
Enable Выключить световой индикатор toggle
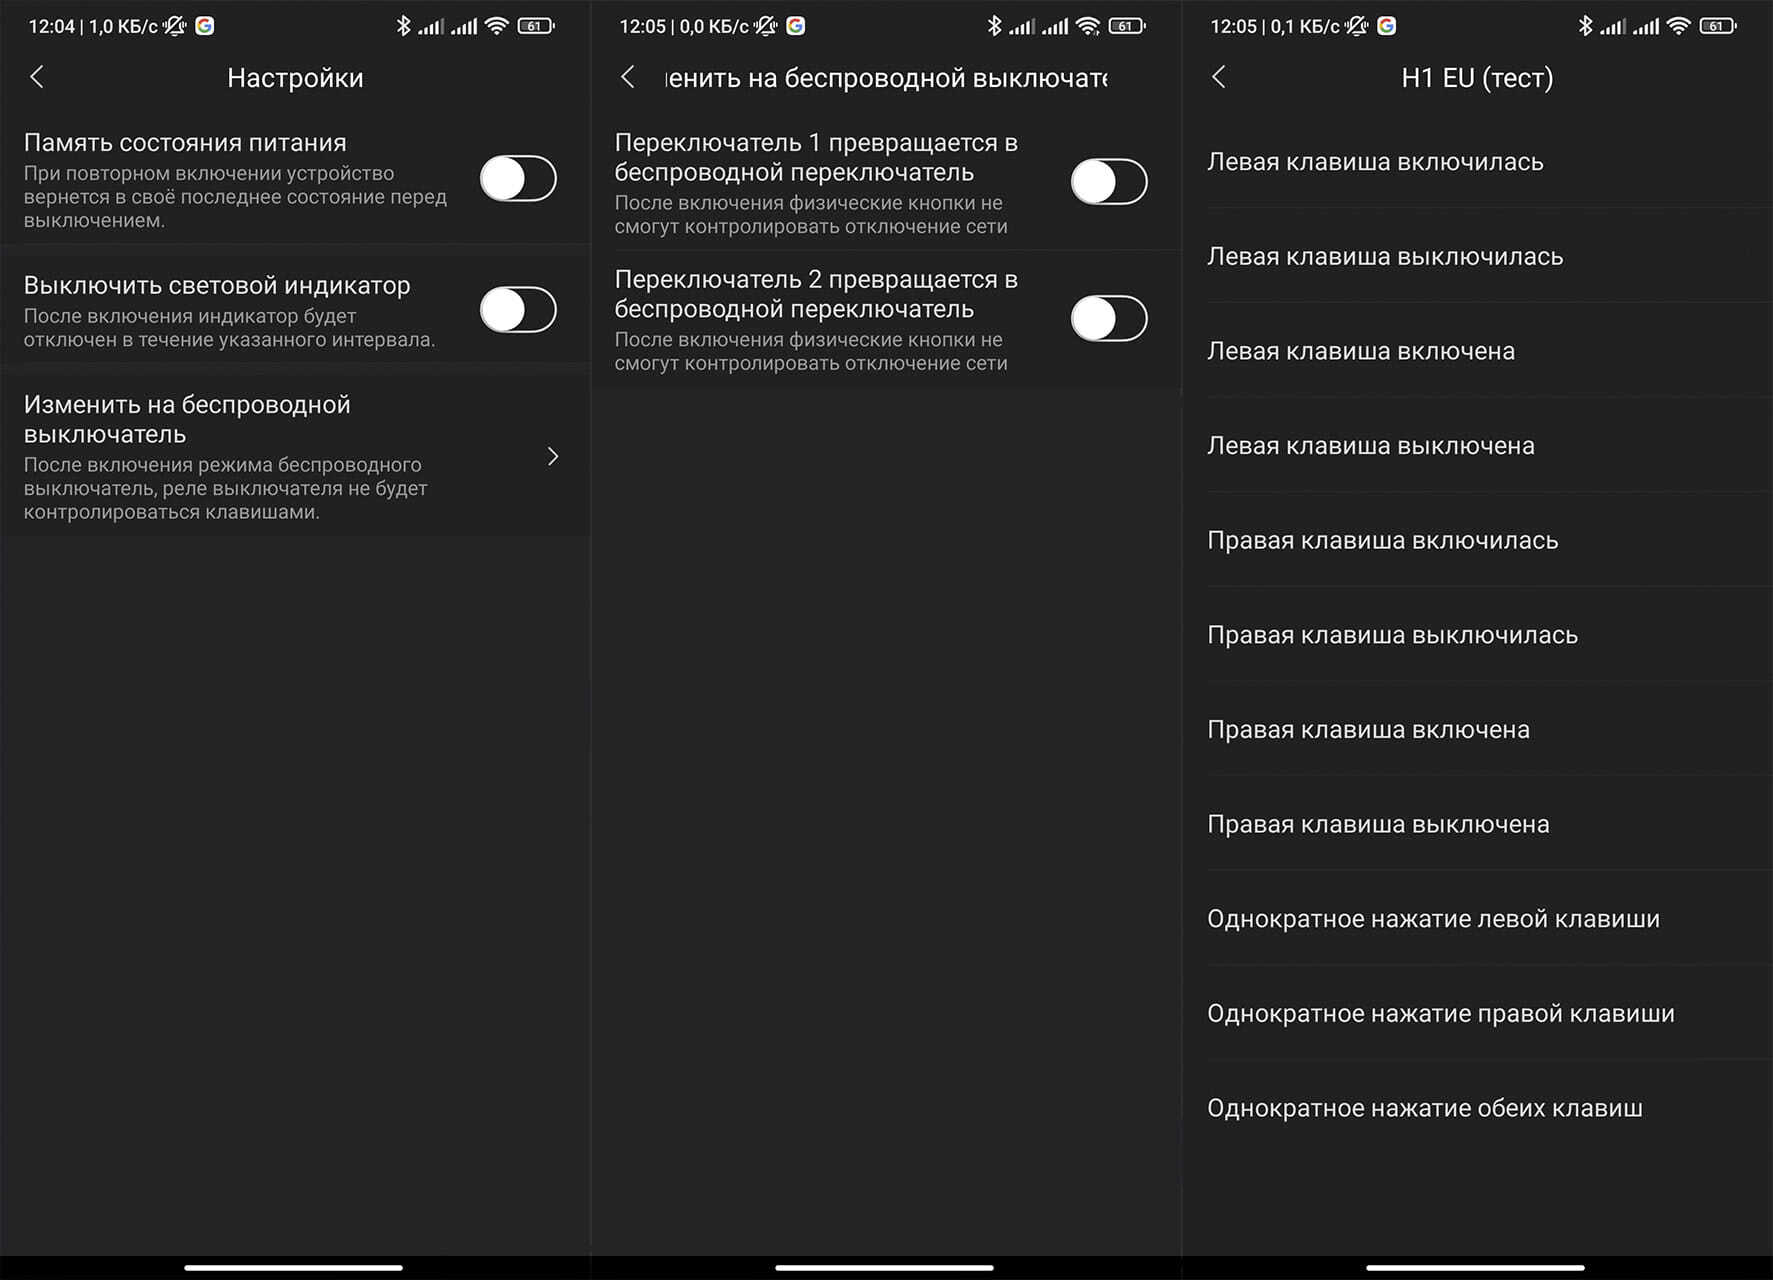(518, 310)
